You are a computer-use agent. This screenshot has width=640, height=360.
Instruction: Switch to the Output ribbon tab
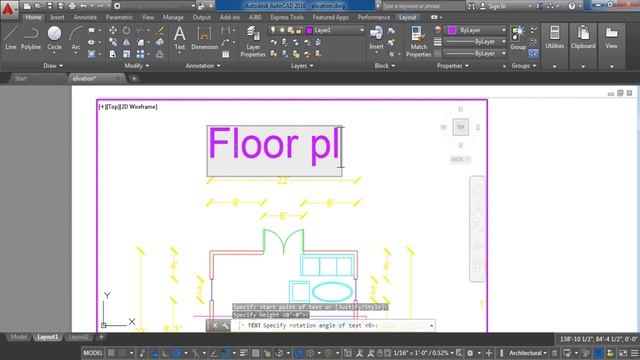coord(202,17)
